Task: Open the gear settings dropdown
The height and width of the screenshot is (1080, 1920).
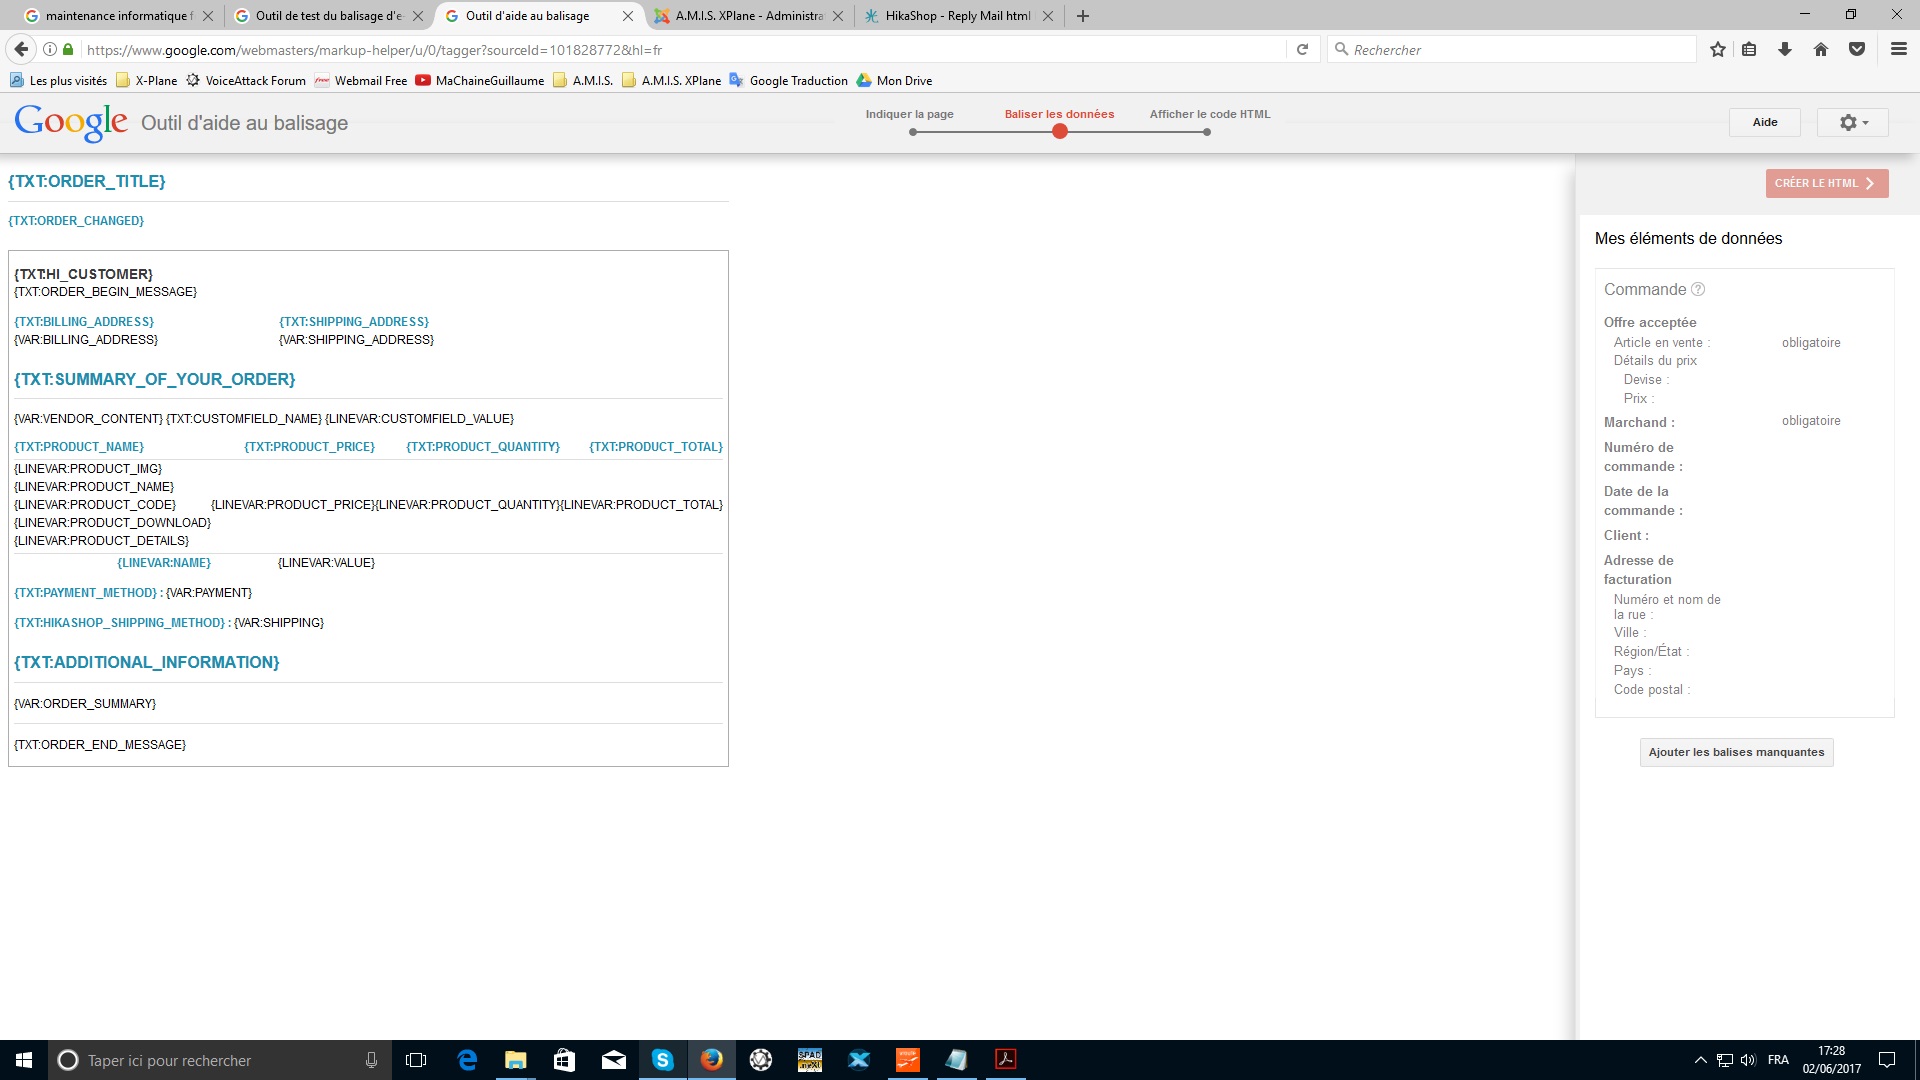Action: (1853, 122)
